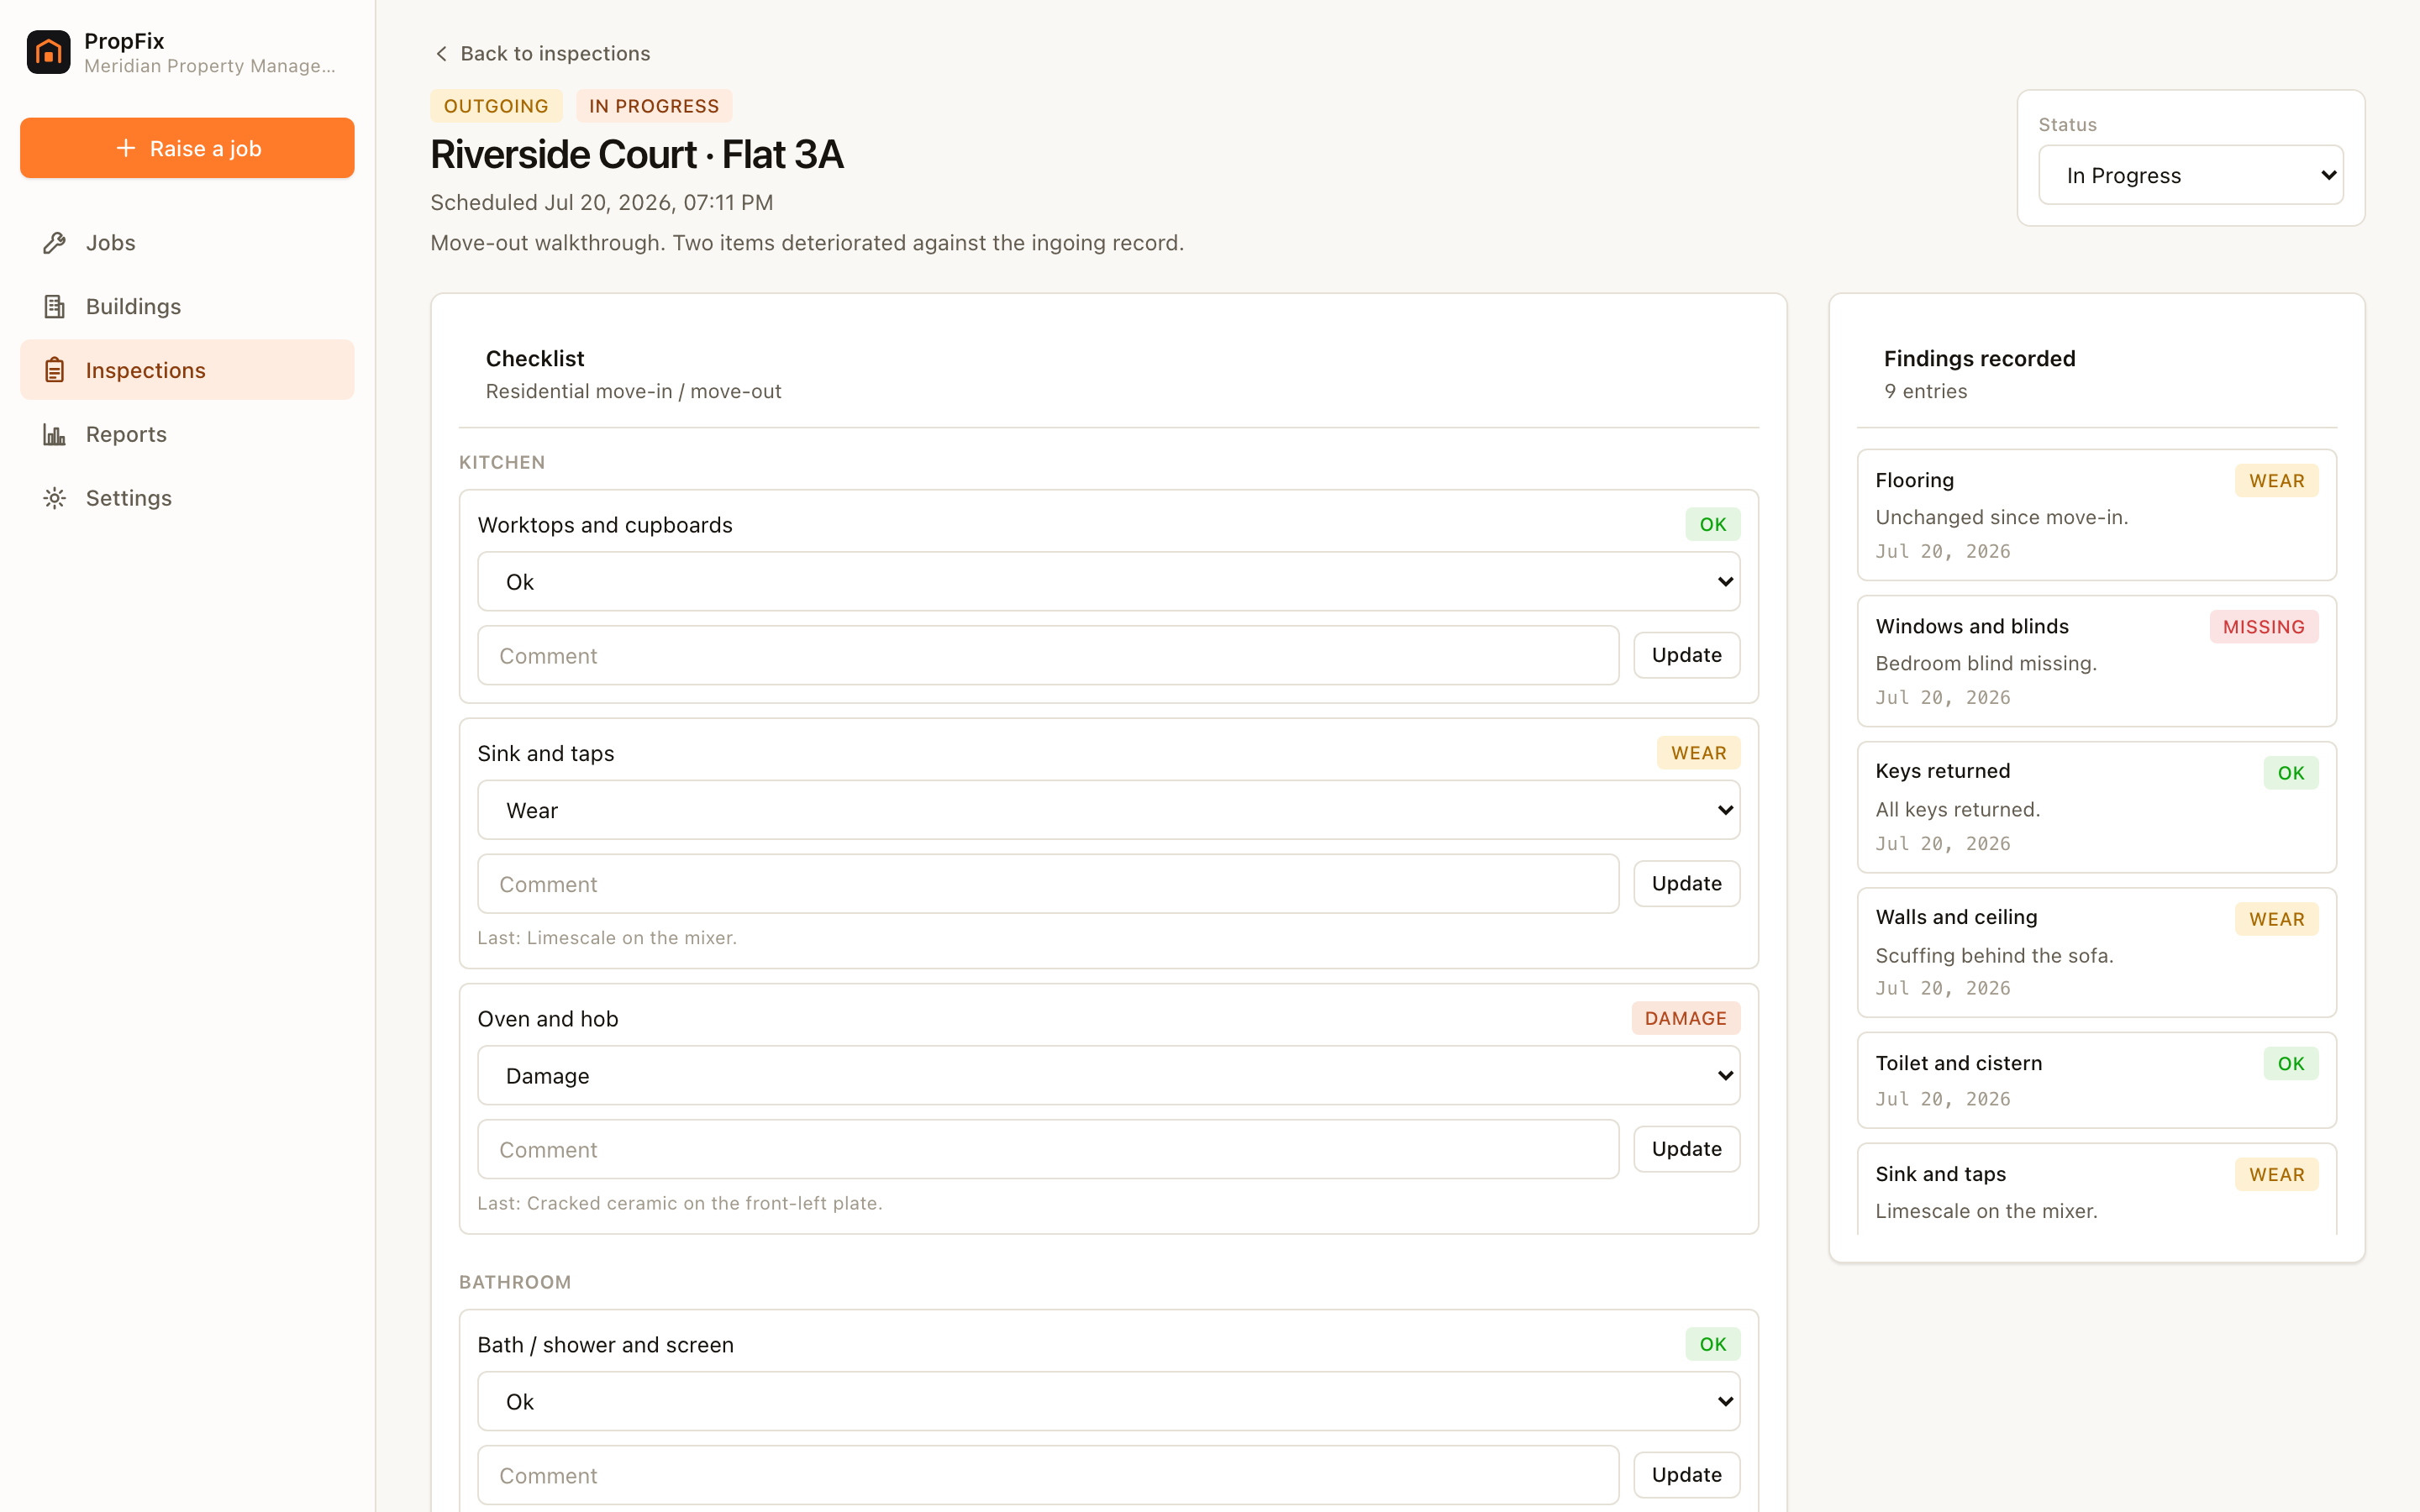Click the BATHROOM section label
This screenshot has width=2420, height=1512.
coord(515,1283)
